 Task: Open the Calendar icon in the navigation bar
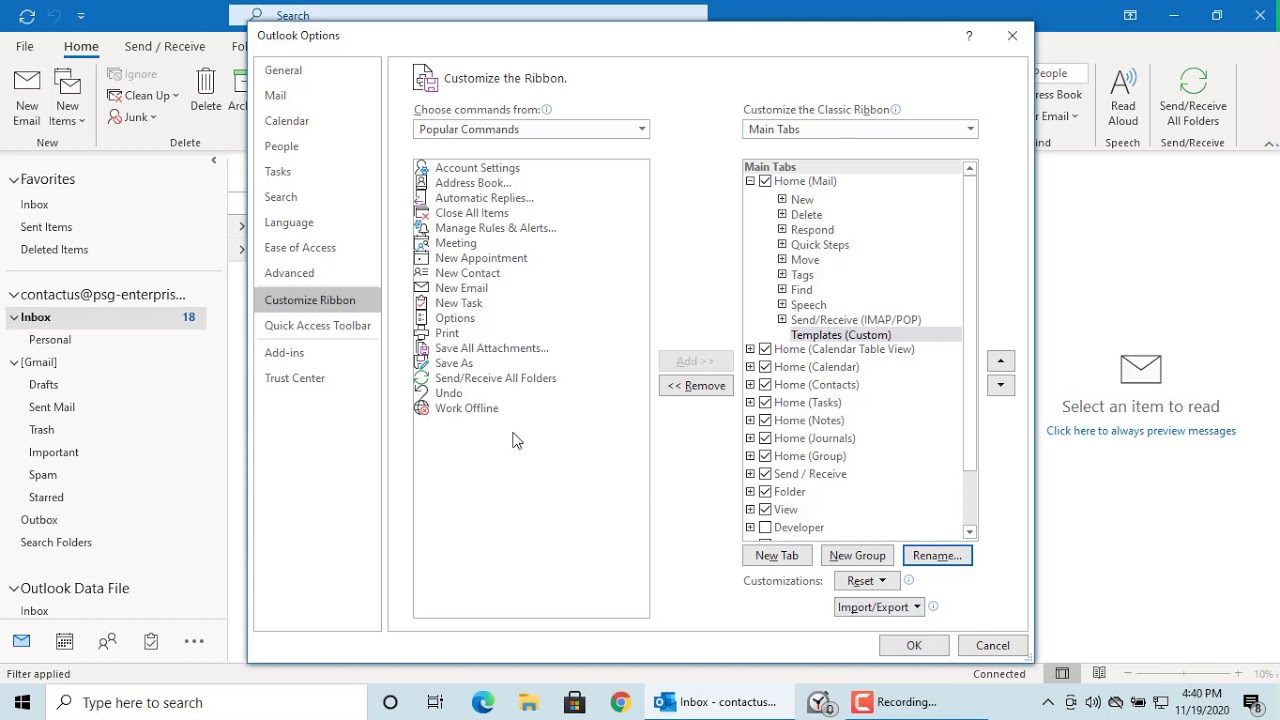click(64, 641)
